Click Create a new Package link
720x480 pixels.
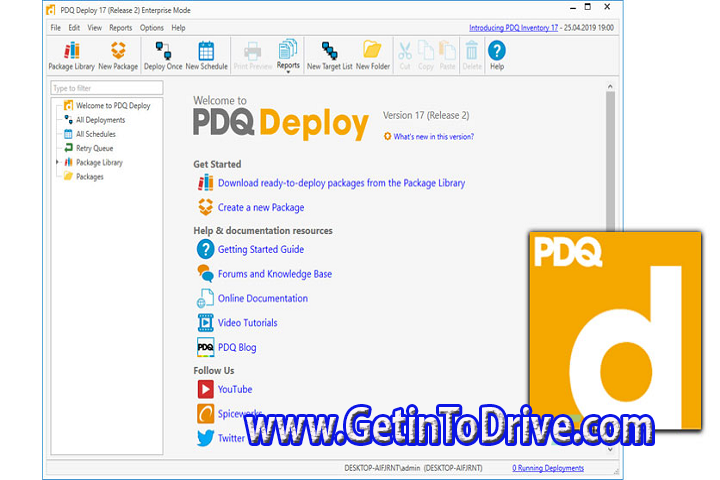[261, 207]
